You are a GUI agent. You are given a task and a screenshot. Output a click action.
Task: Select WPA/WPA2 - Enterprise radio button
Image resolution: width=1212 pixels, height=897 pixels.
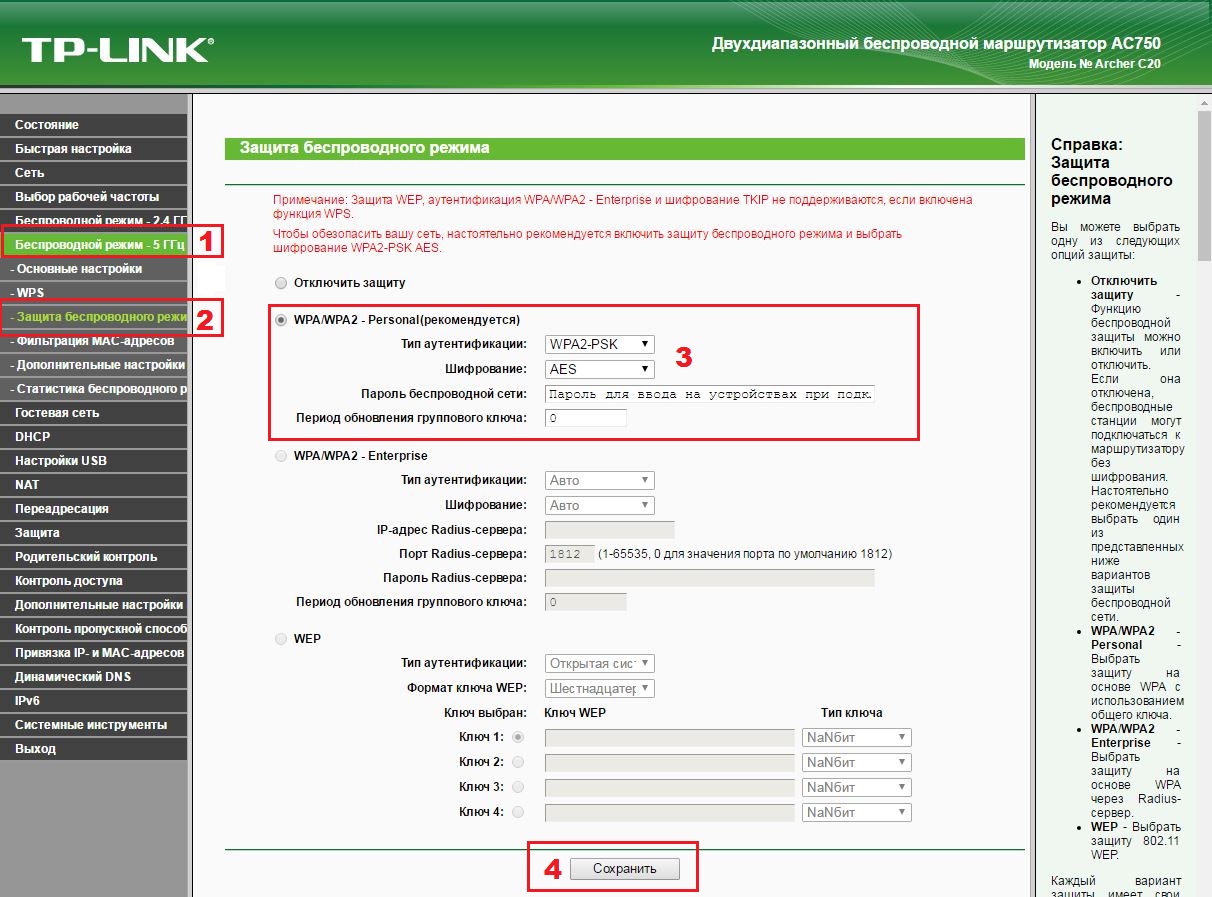click(x=281, y=456)
